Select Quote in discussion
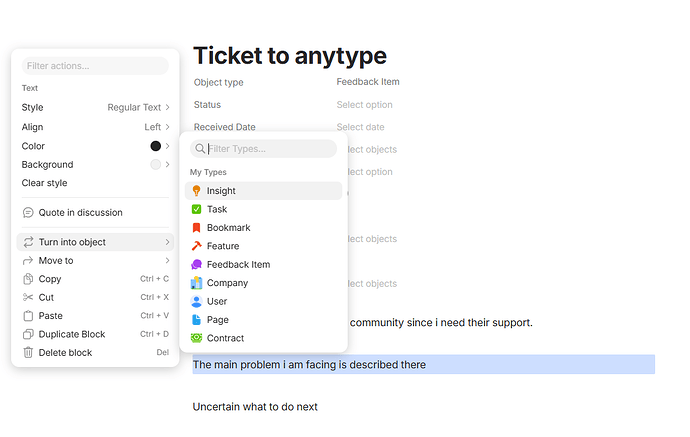 pyautogui.click(x=95, y=213)
